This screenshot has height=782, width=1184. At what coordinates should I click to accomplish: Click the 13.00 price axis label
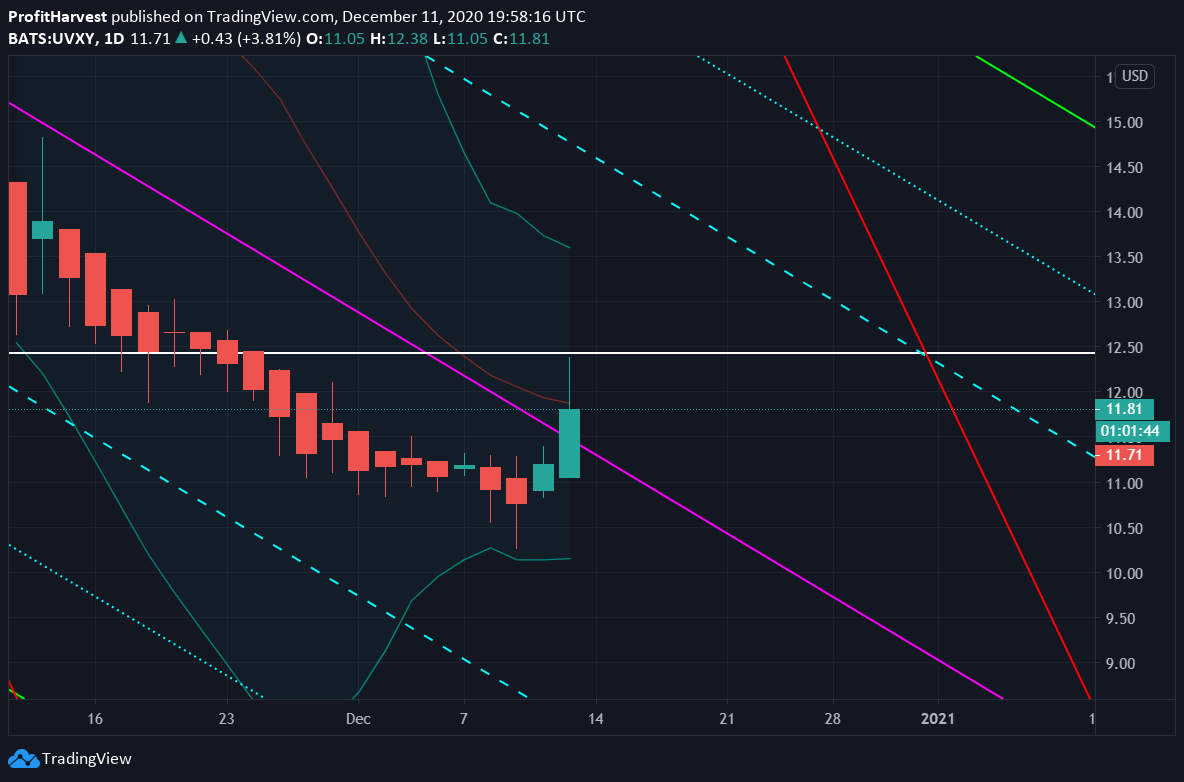1124,303
